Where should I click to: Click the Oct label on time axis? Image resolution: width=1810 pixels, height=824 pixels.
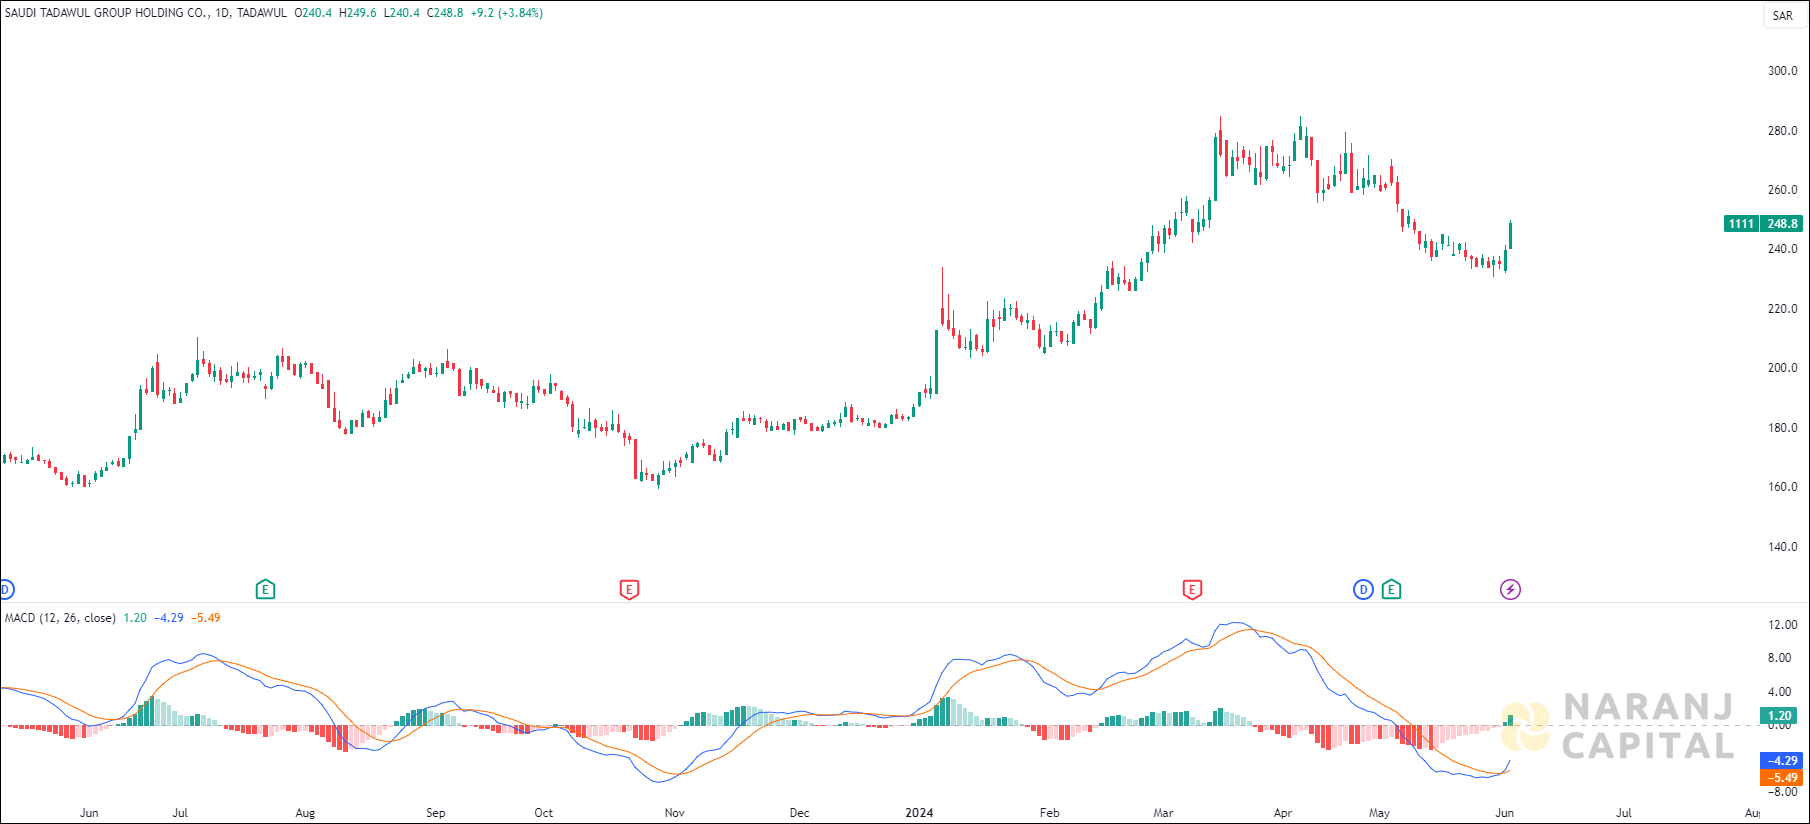pos(543,813)
